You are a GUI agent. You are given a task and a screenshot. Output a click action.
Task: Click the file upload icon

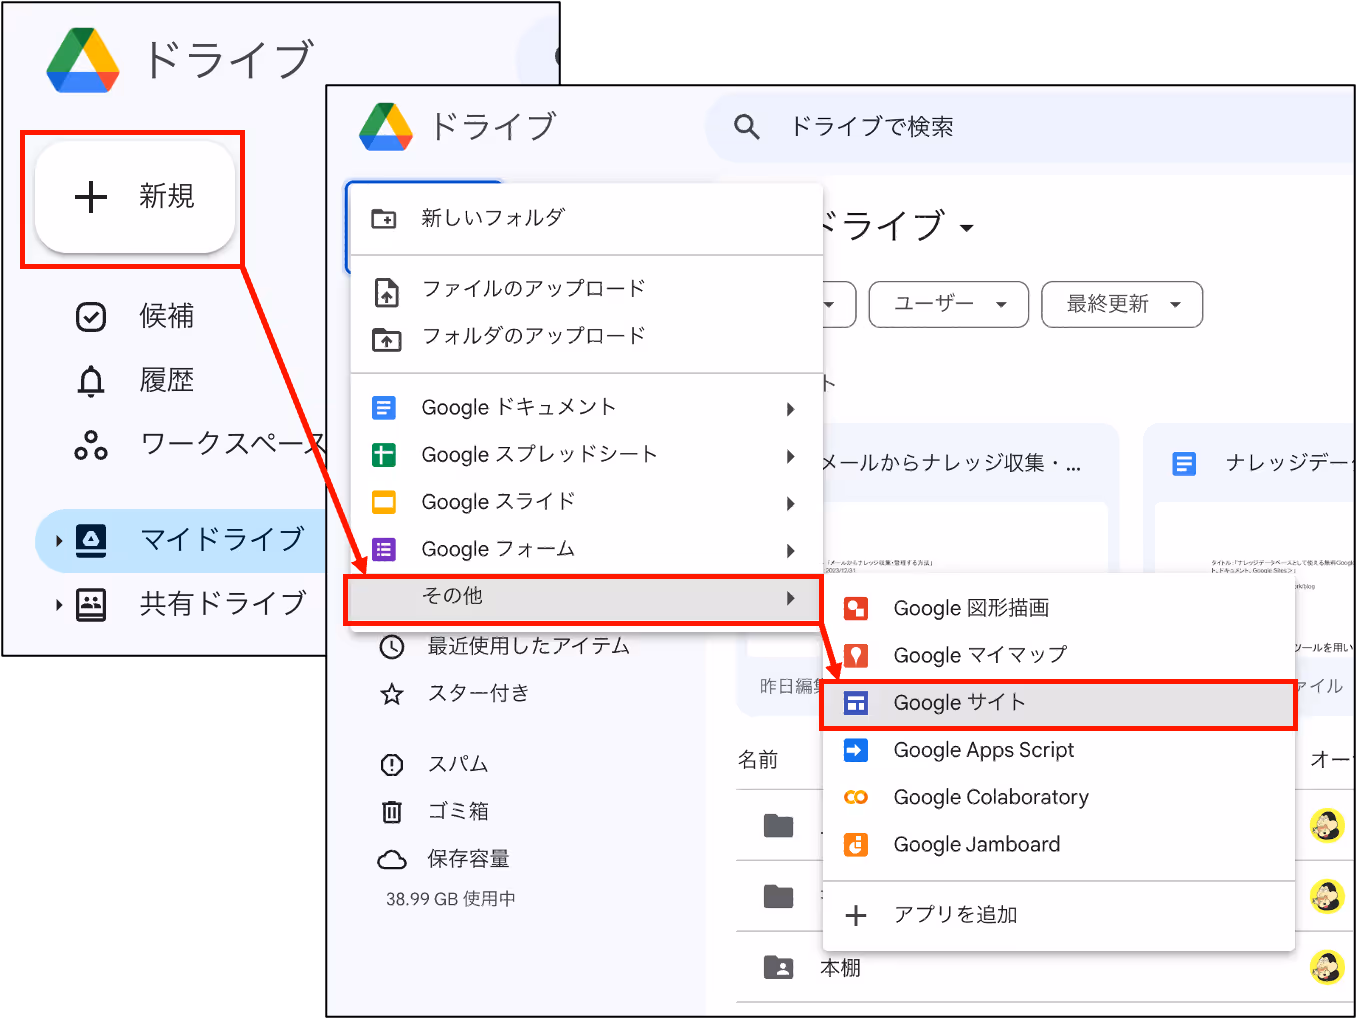(x=386, y=292)
